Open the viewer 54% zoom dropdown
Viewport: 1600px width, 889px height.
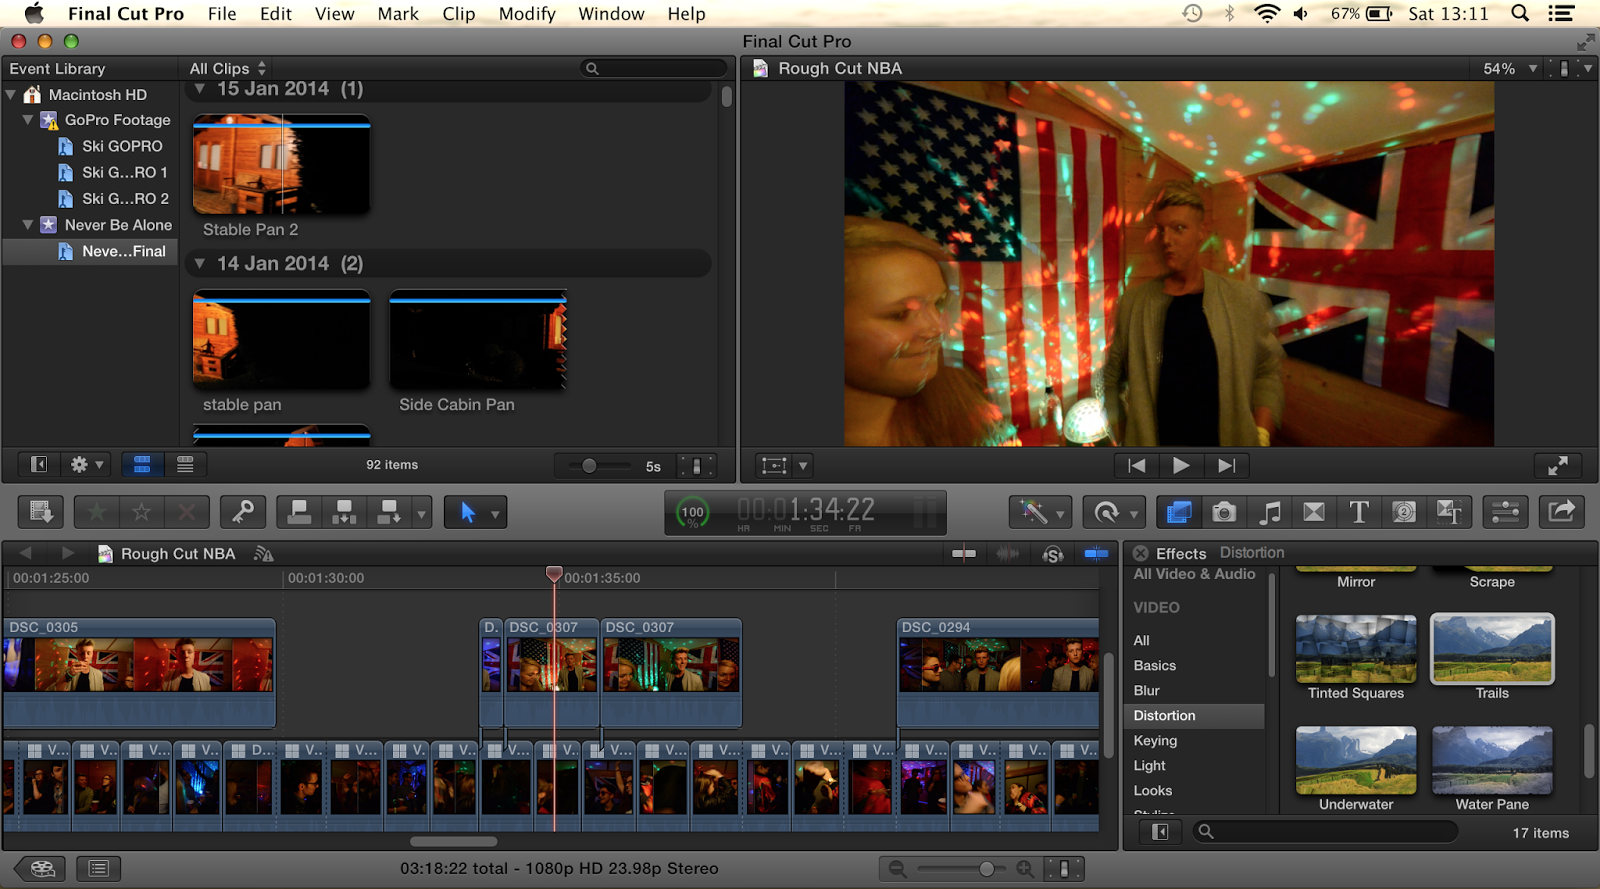coord(1509,68)
